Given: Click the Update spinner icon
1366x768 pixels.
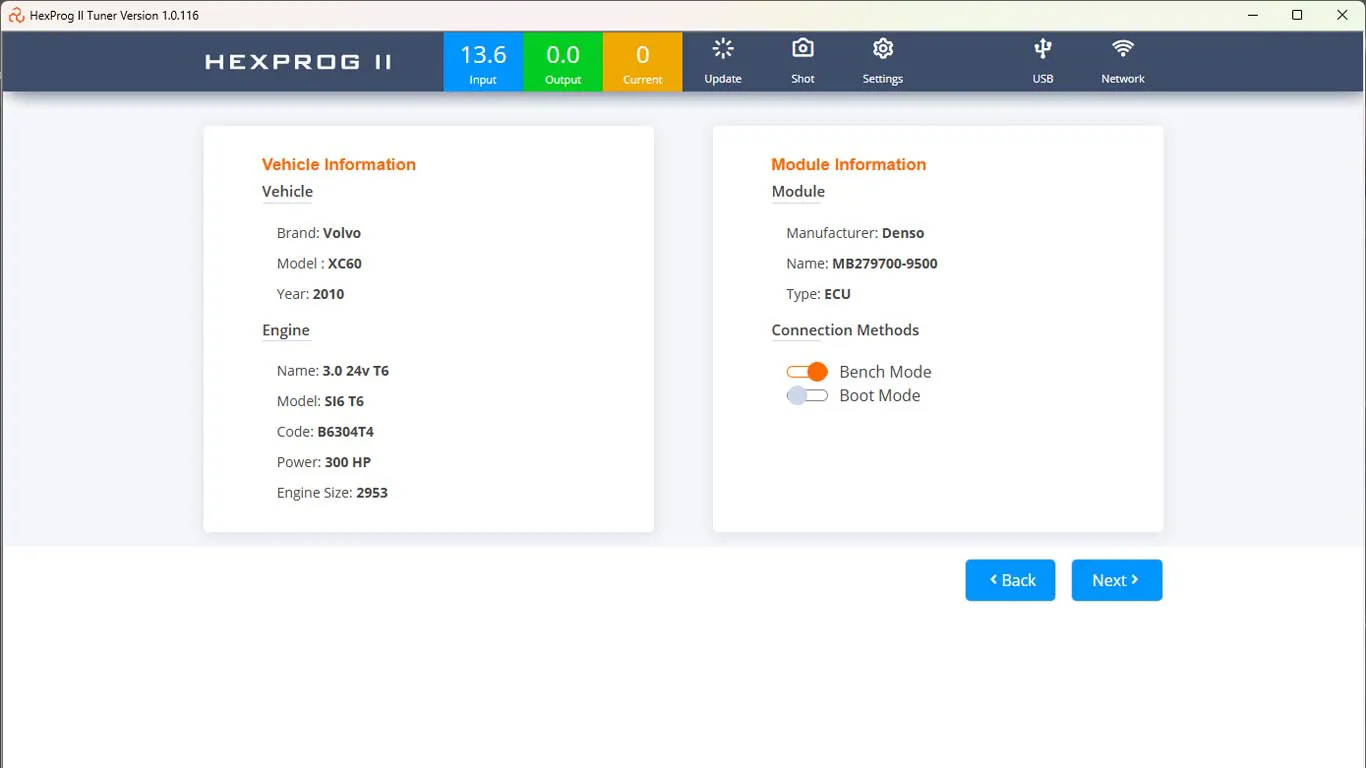Looking at the screenshot, I should [x=723, y=49].
